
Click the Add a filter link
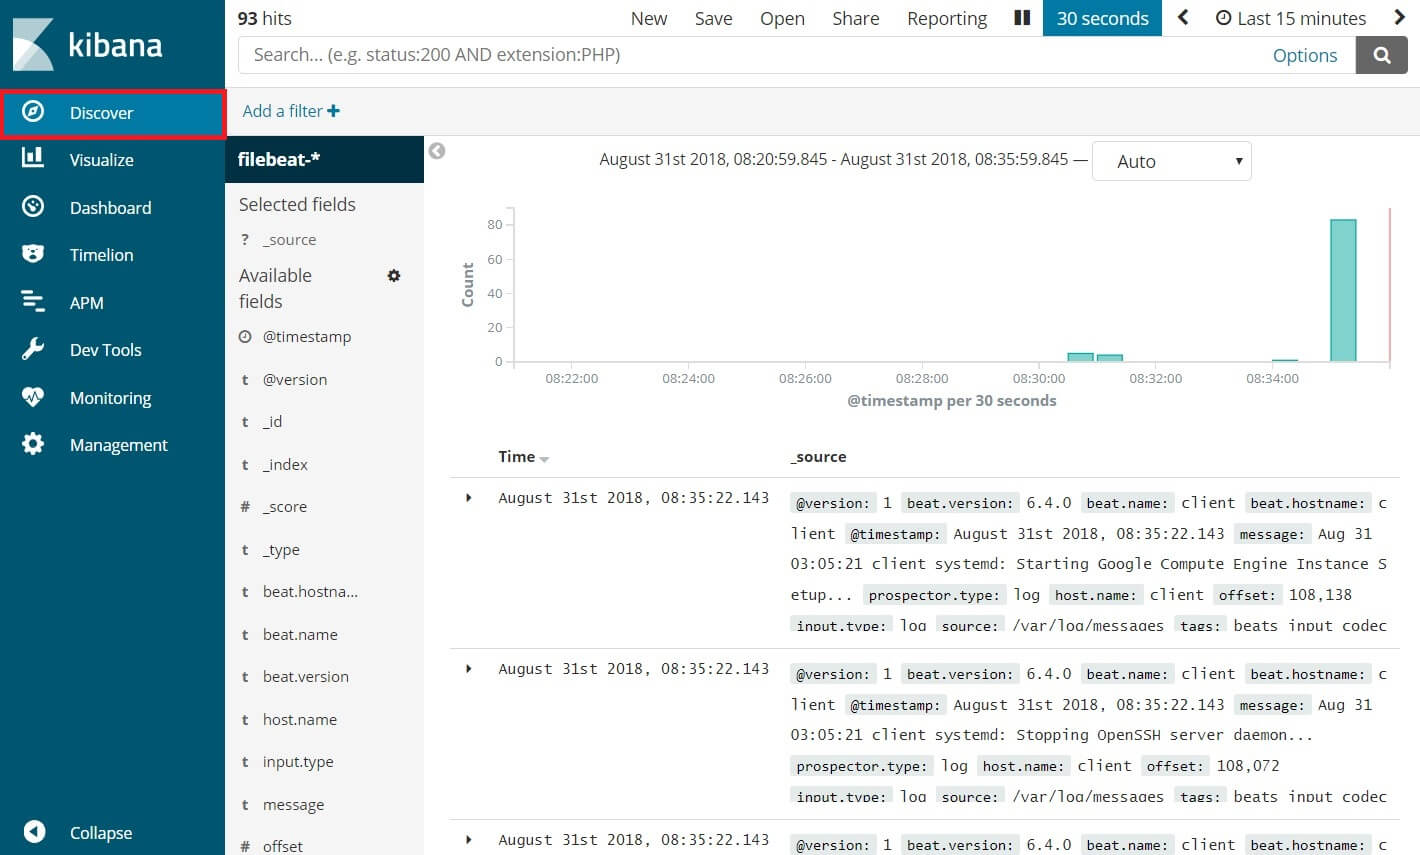[290, 111]
